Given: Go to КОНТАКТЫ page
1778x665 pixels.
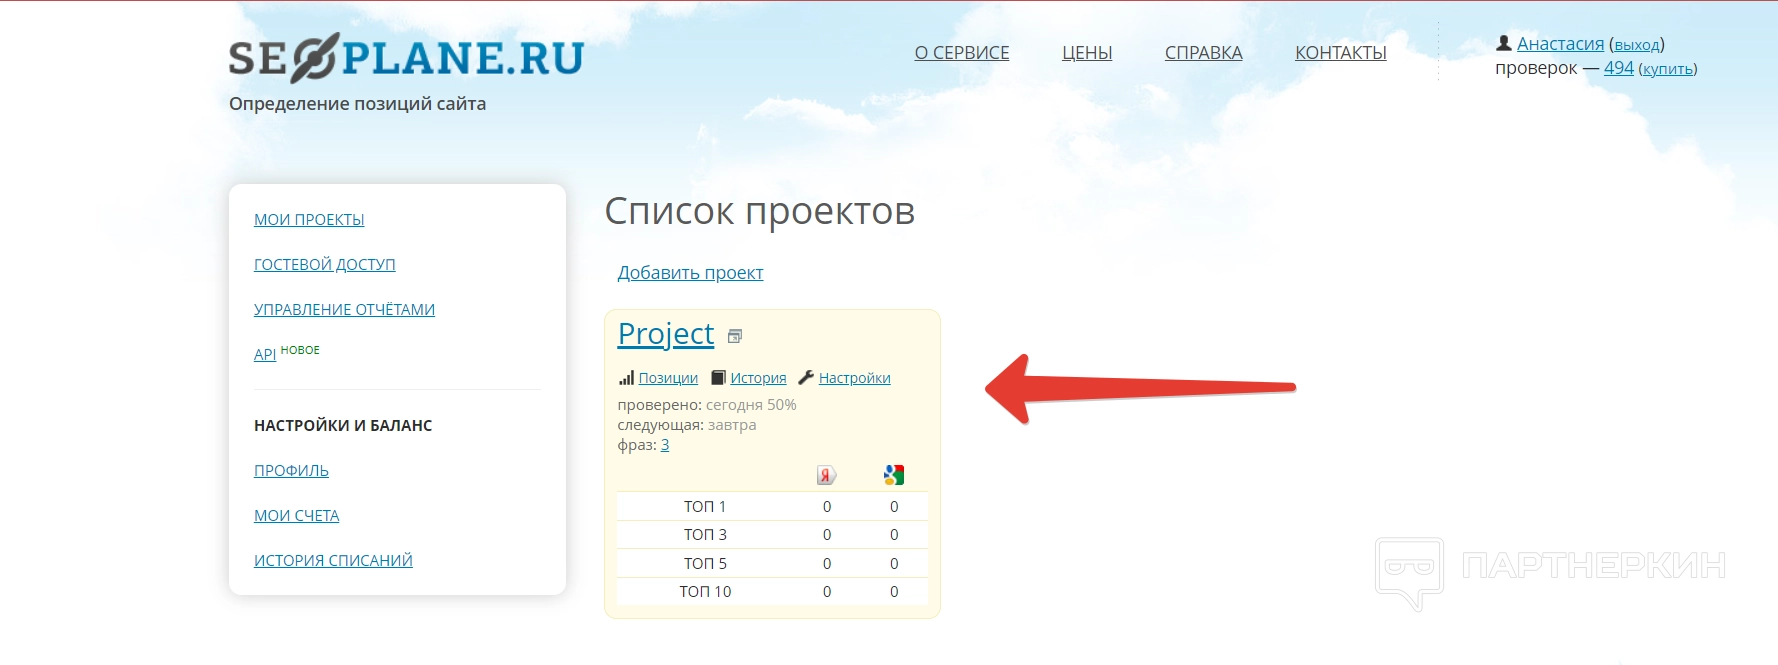Looking at the screenshot, I should coord(1341,53).
